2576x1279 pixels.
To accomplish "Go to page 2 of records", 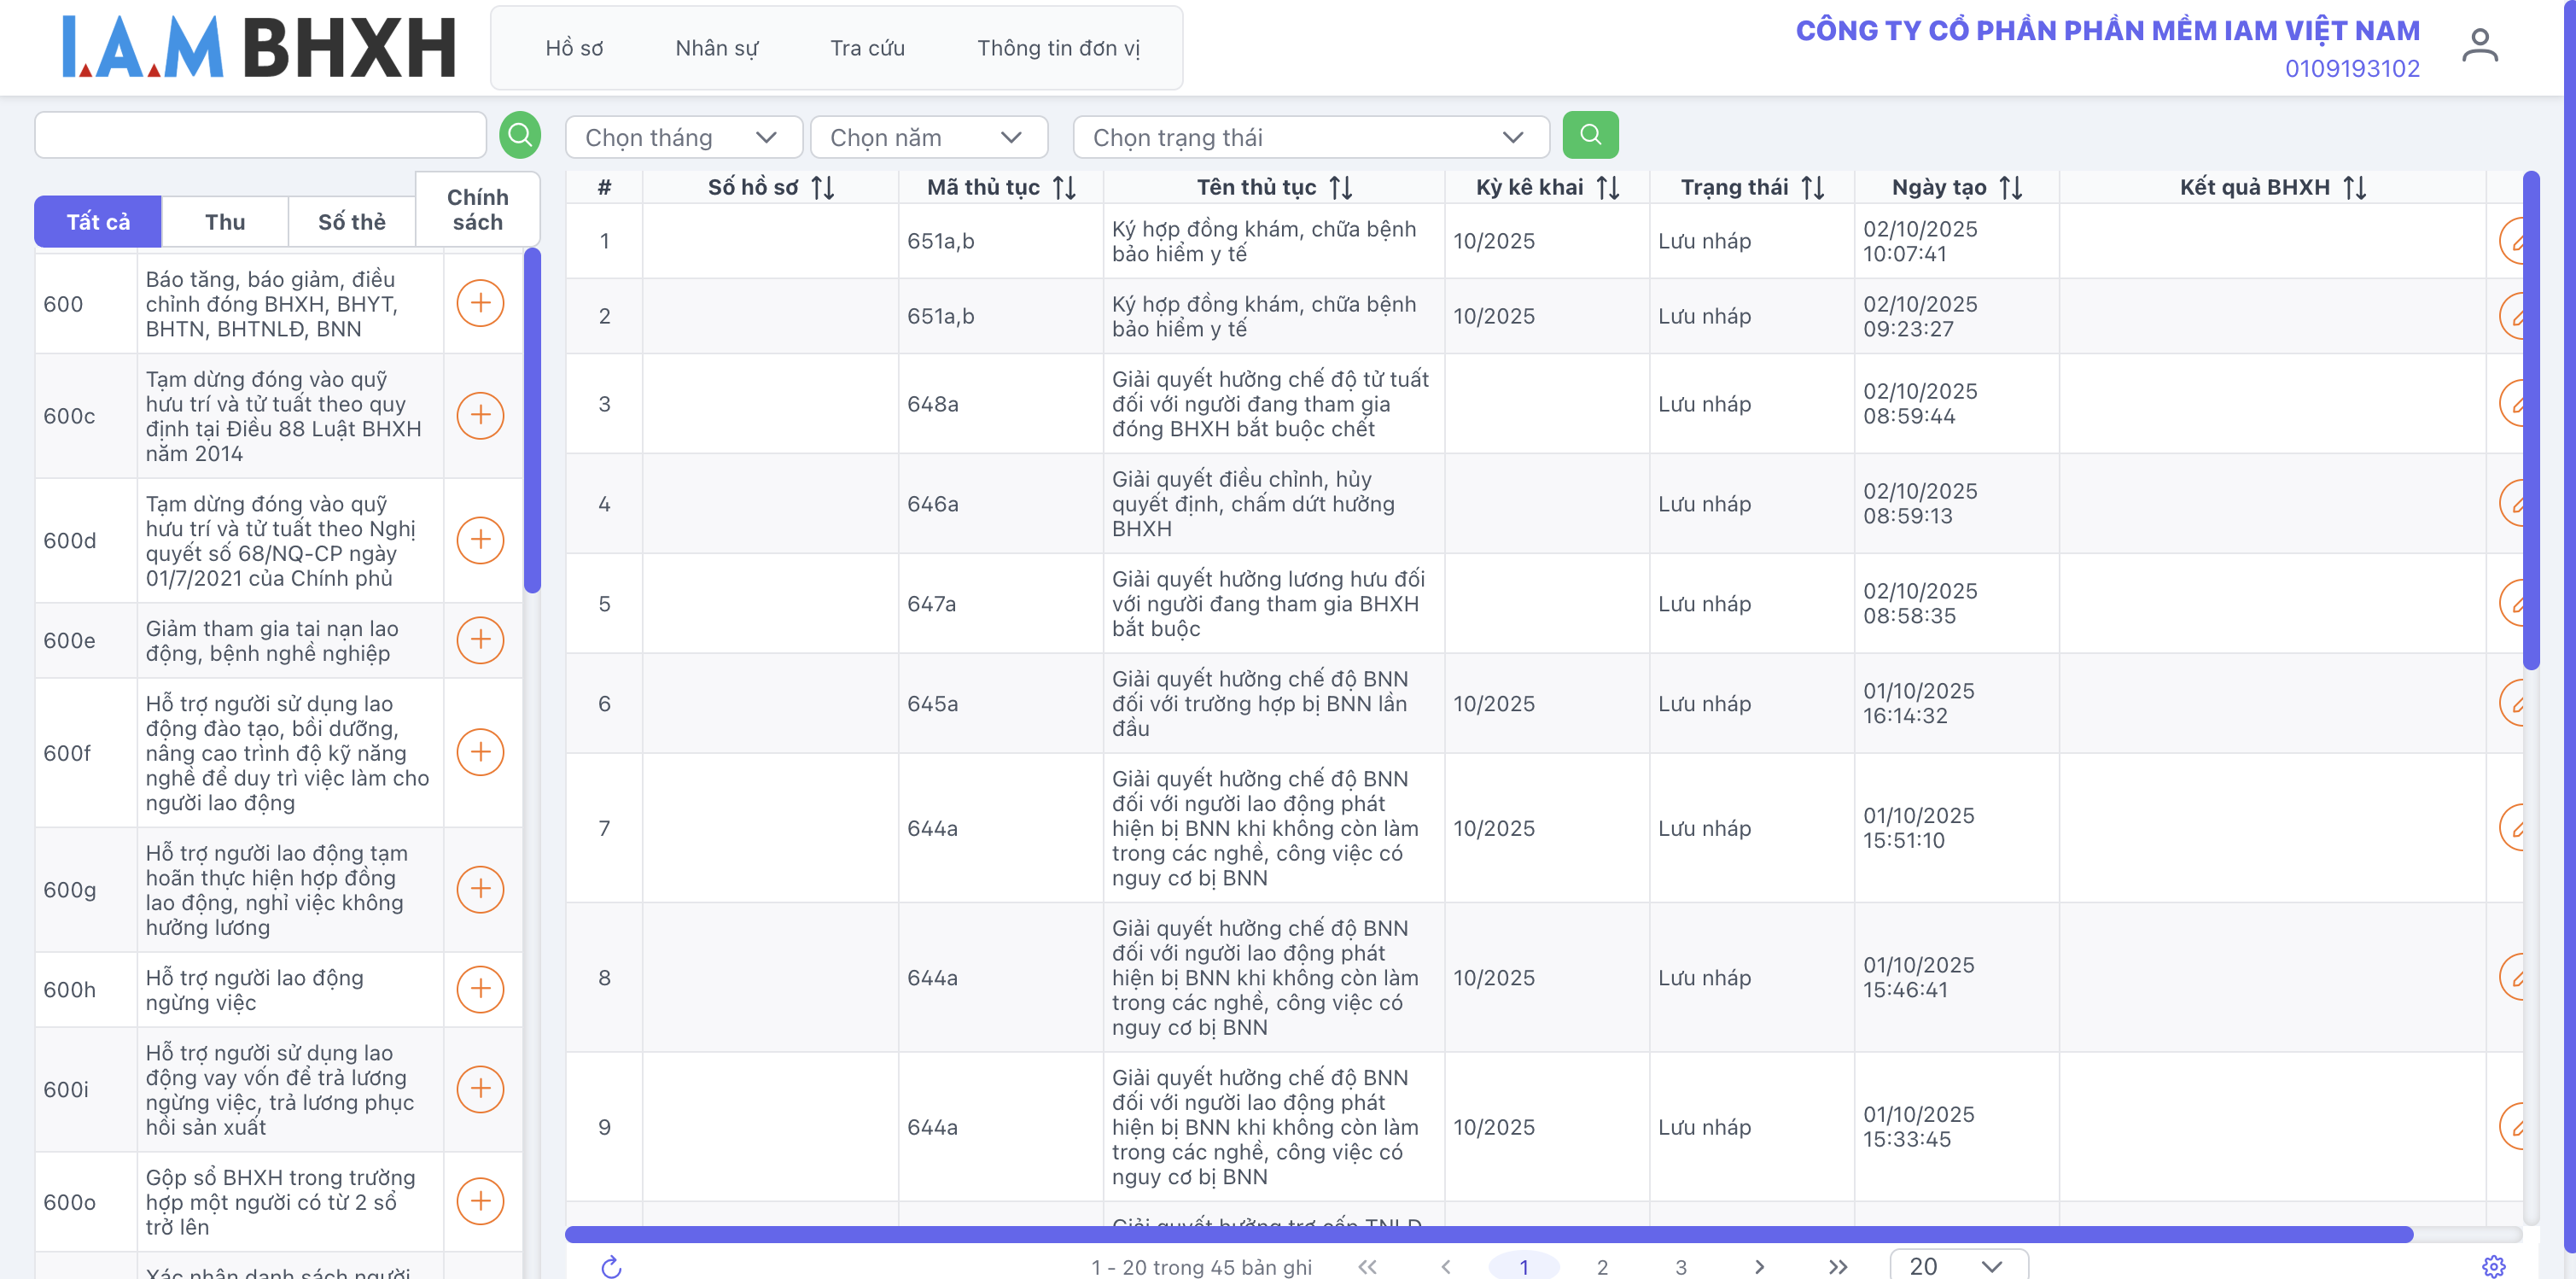I will pos(1602,1266).
